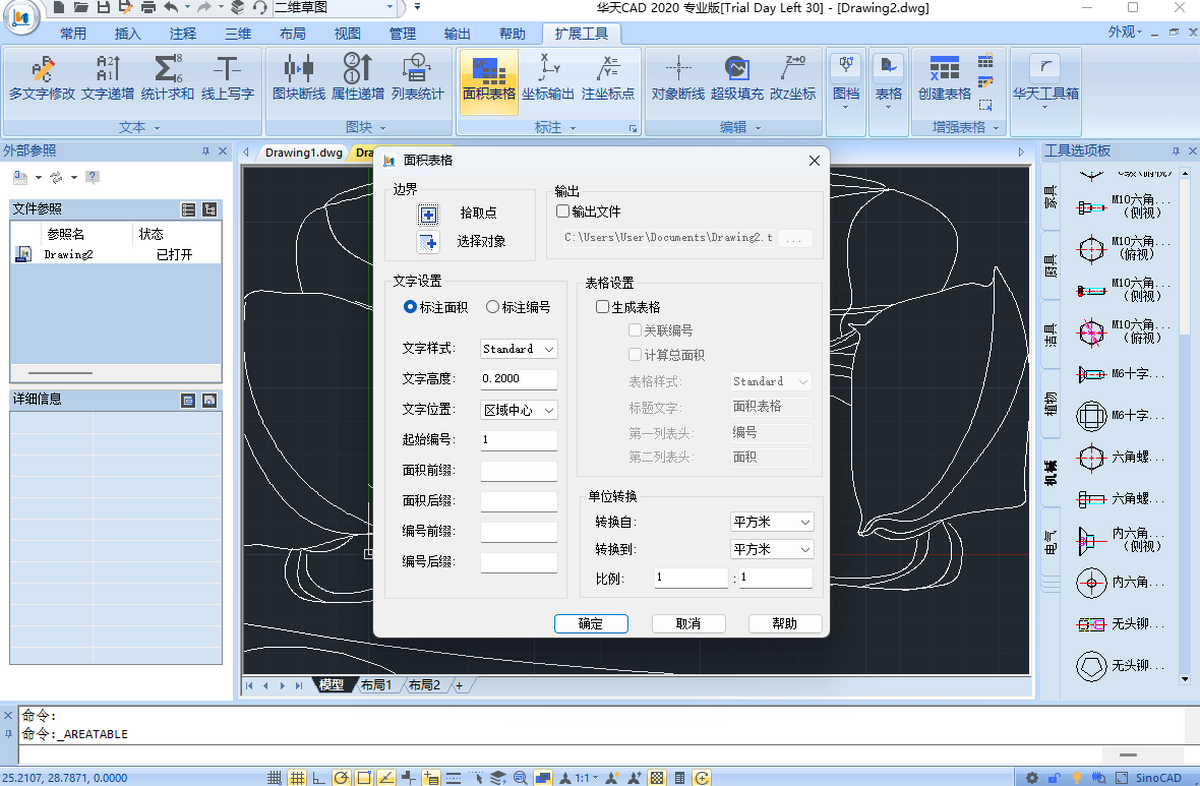Click the 取消 button

[688, 623]
